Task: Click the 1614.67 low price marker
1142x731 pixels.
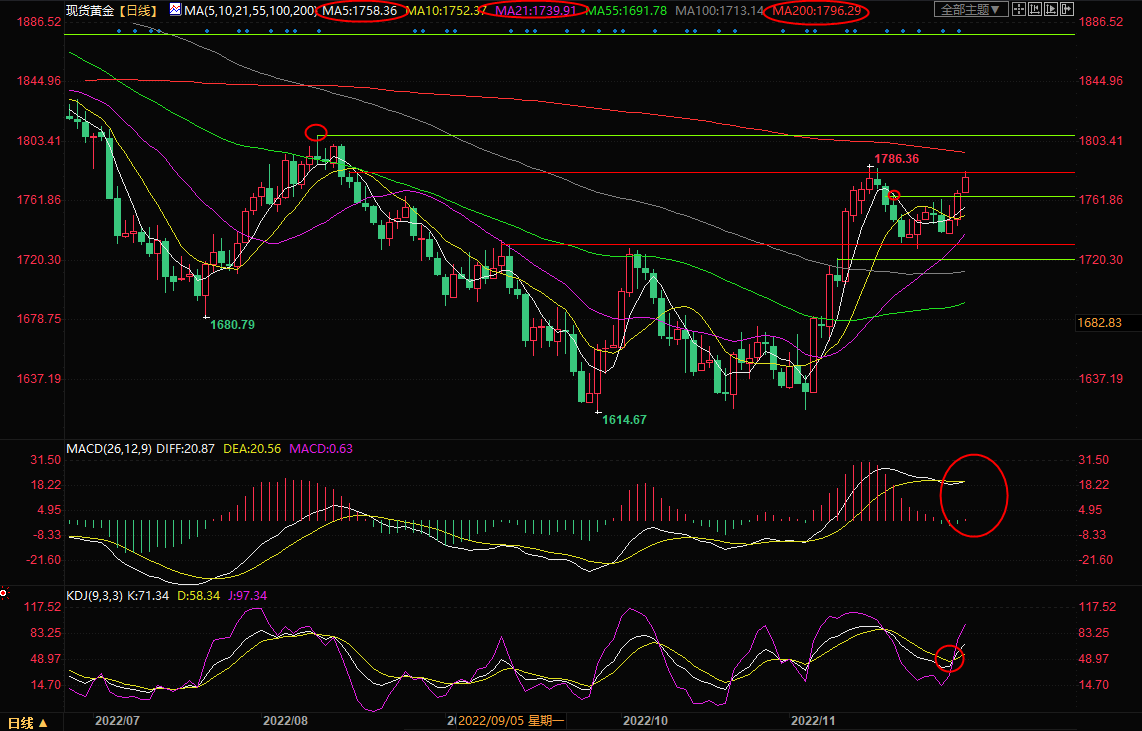Action: (x=624, y=420)
